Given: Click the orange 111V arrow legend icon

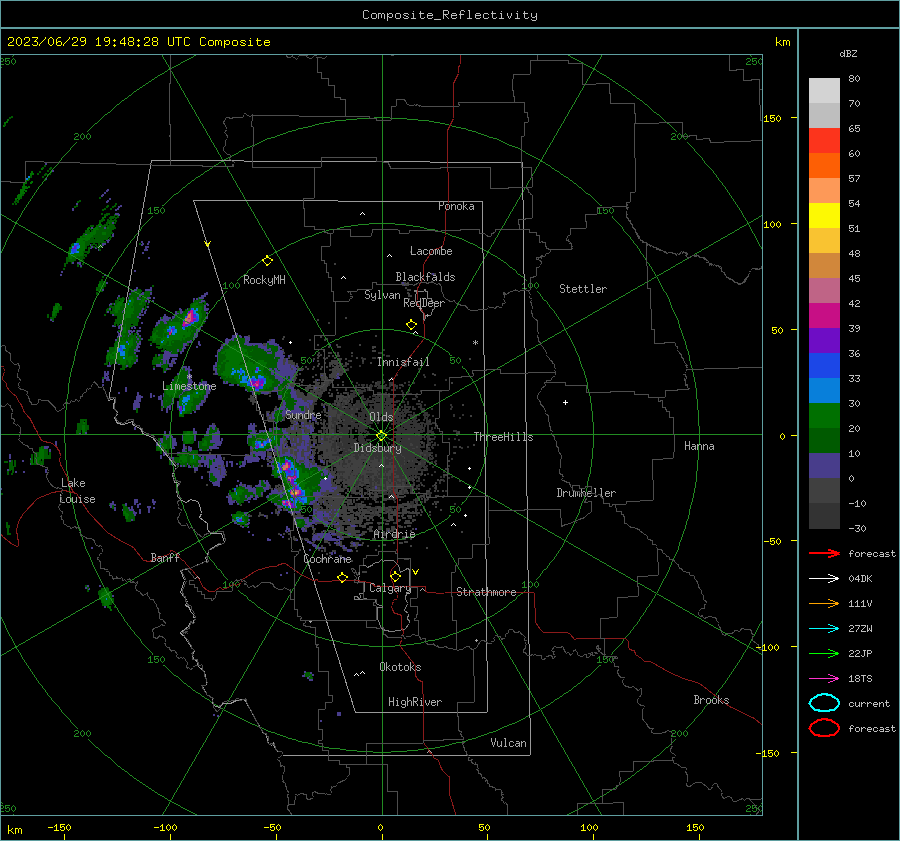Looking at the screenshot, I should pyautogui.click(x=824, y=603).
